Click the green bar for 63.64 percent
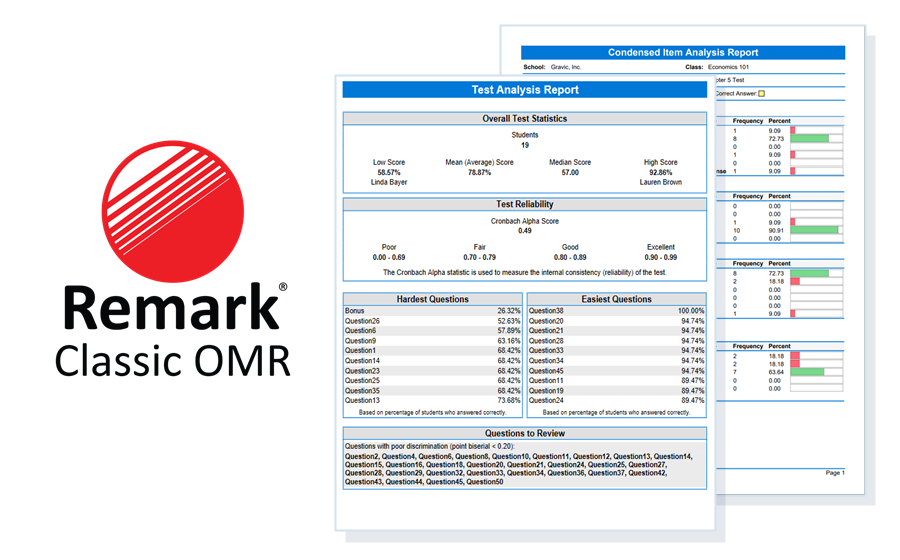900x560 pixels. (807, 372)
